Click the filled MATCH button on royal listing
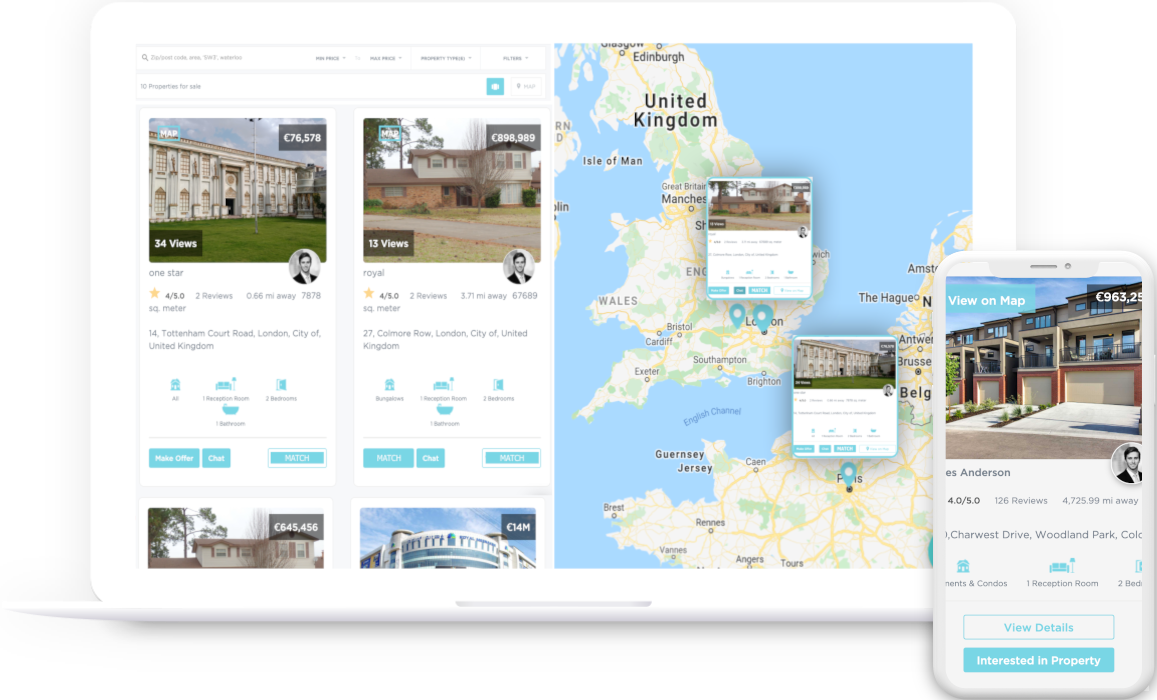 [388, 458]
